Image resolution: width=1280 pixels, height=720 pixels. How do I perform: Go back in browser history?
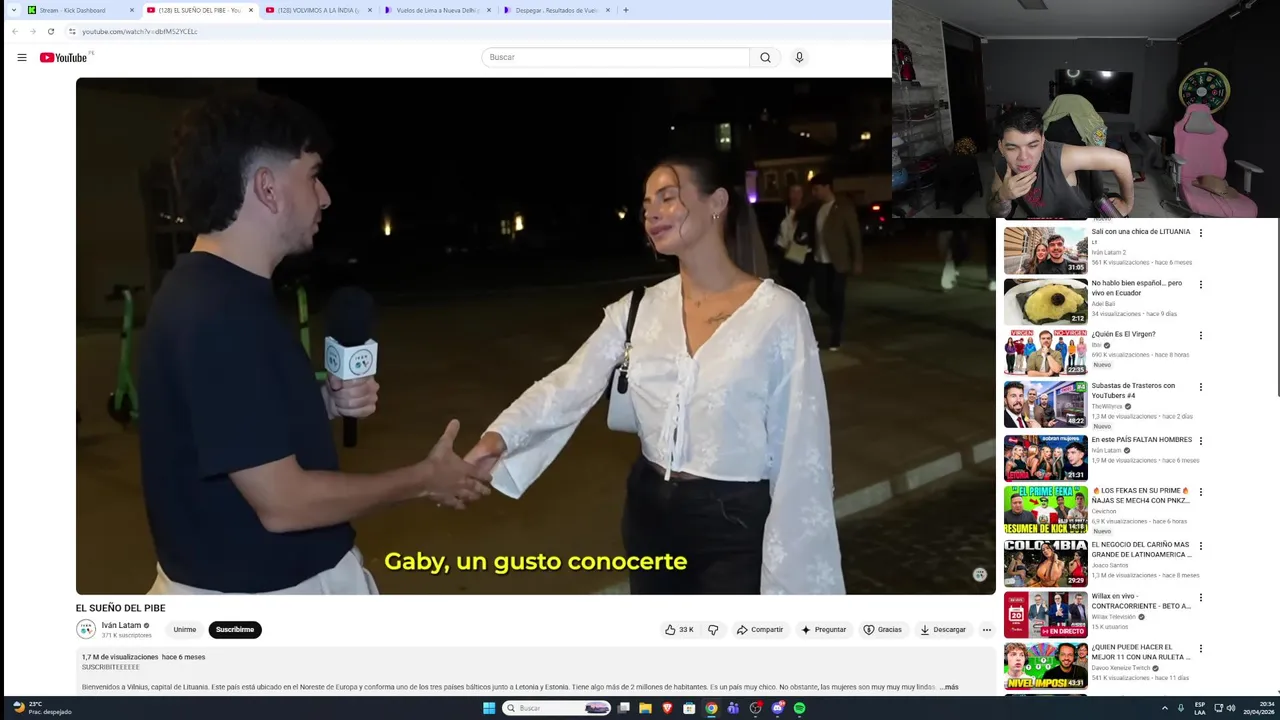[15, 31]
